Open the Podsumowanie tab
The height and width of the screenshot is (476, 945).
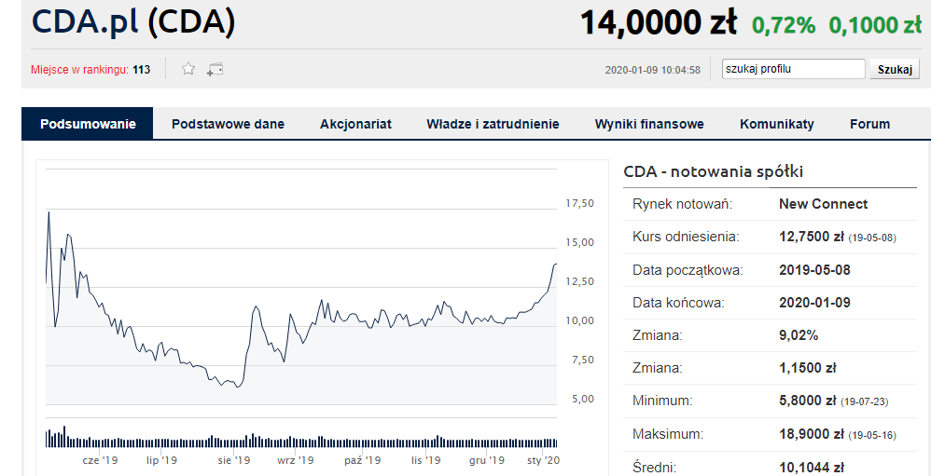point(87,124)
